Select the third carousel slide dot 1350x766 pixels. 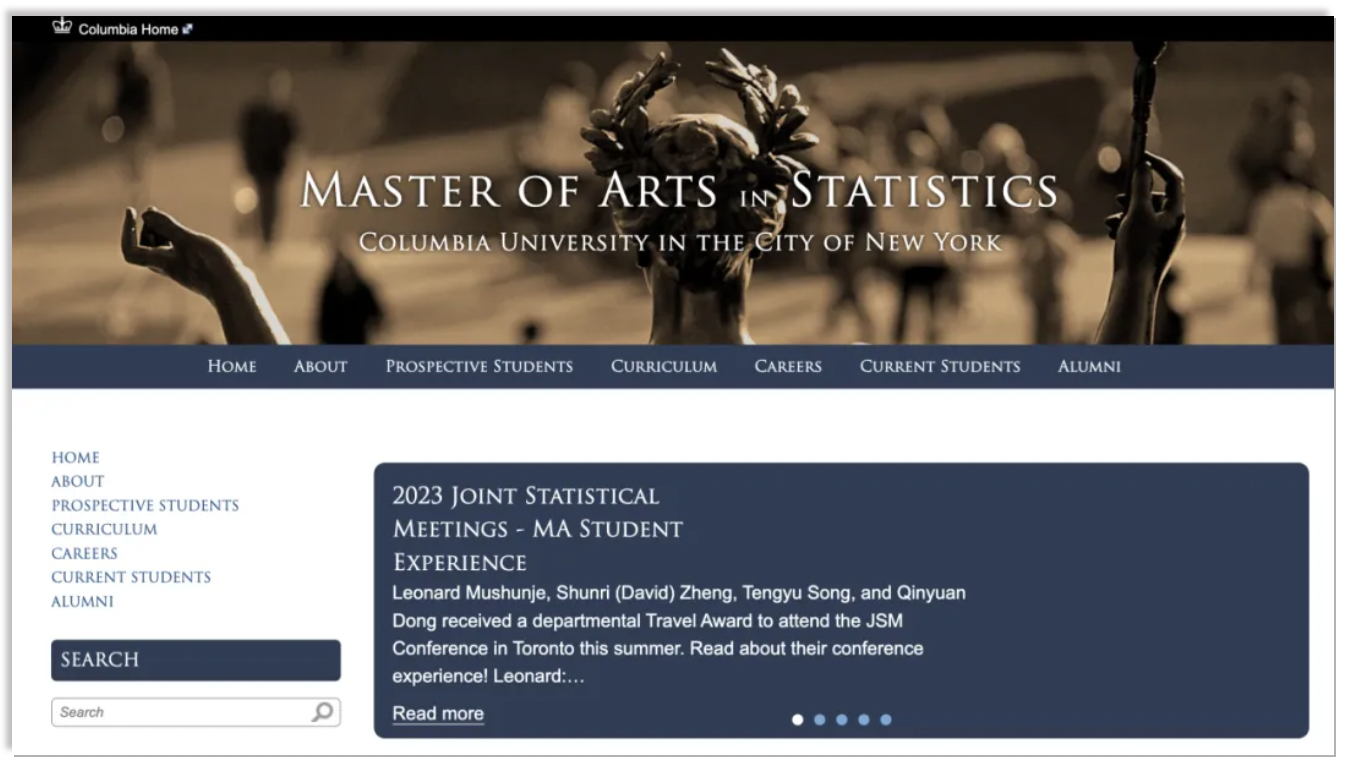842,719
